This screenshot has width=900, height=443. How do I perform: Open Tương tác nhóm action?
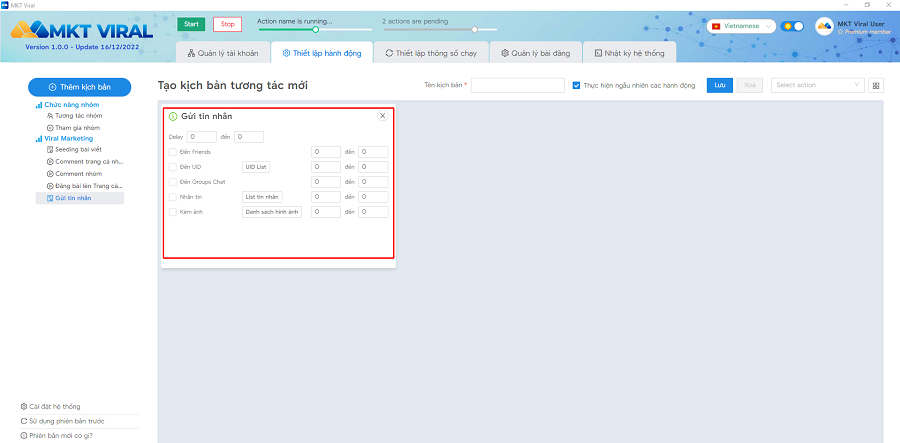[77, 116]
